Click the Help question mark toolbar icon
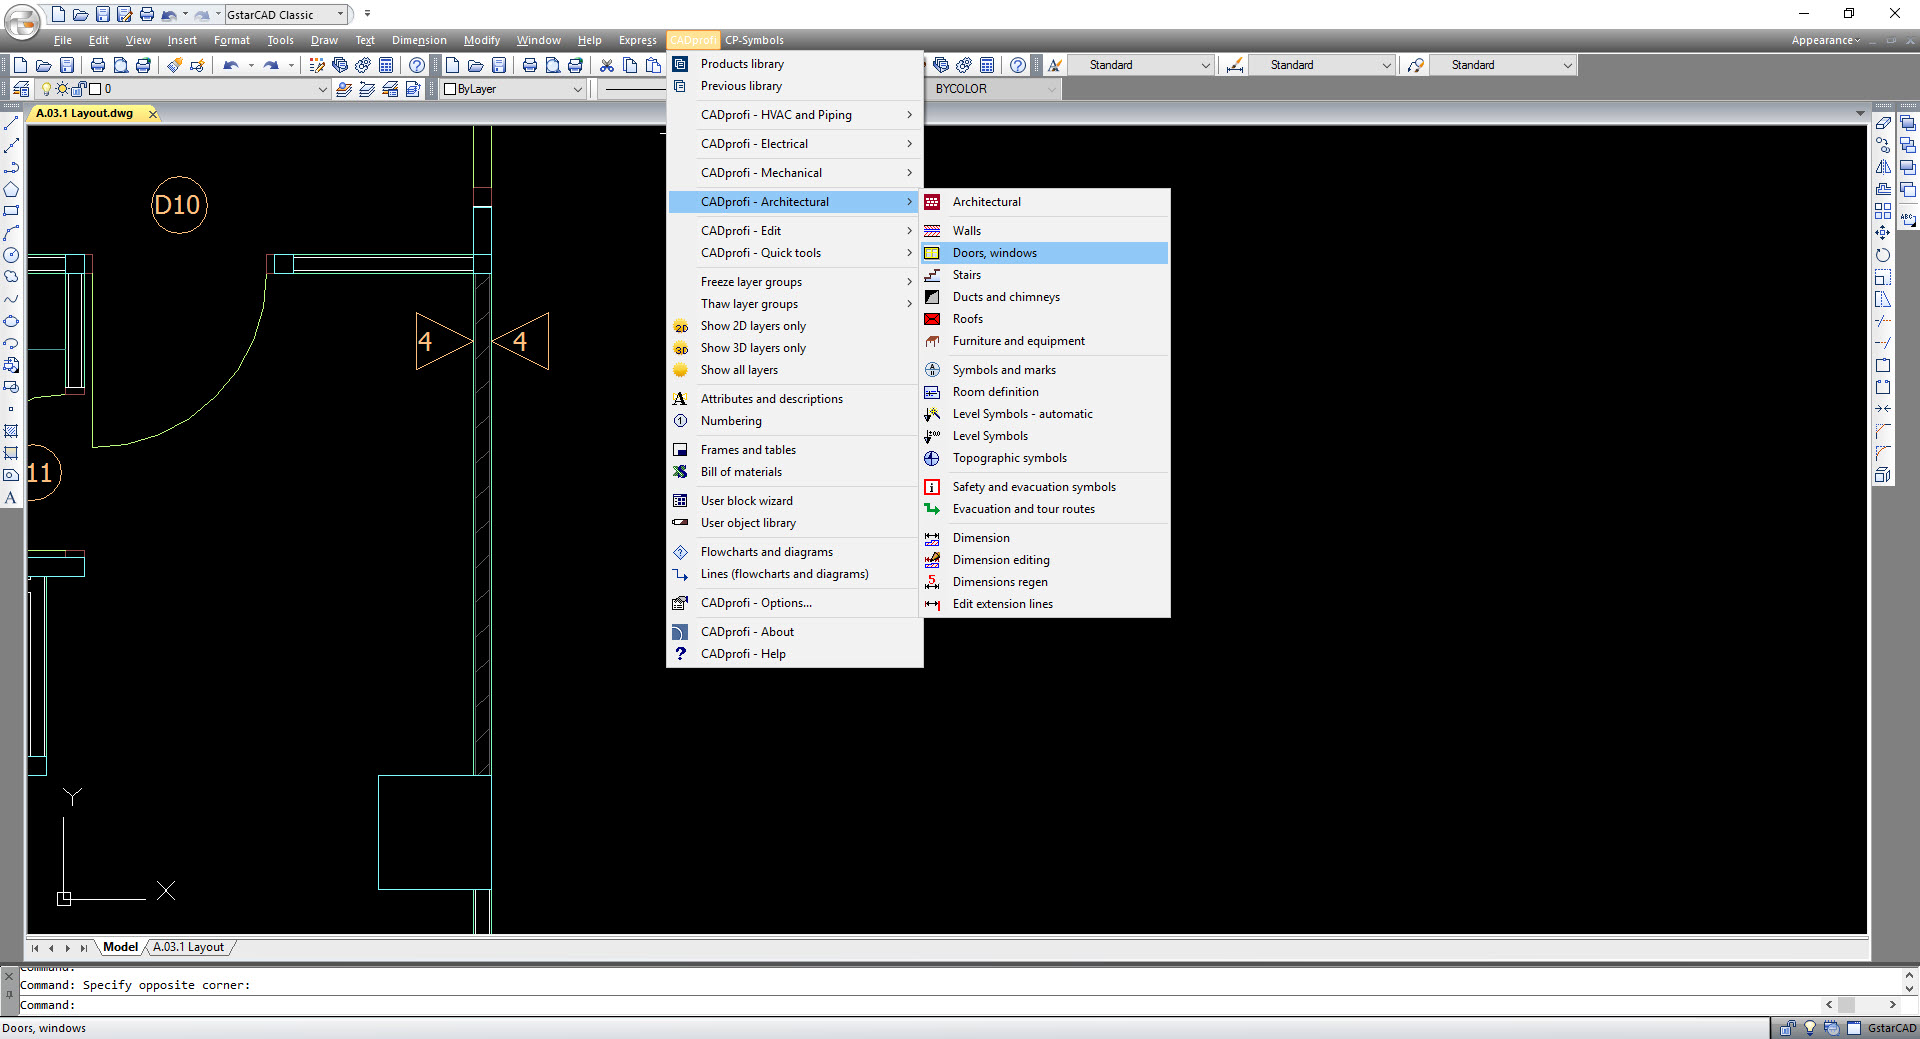1920x1039 pixels. tap(417, 65)
